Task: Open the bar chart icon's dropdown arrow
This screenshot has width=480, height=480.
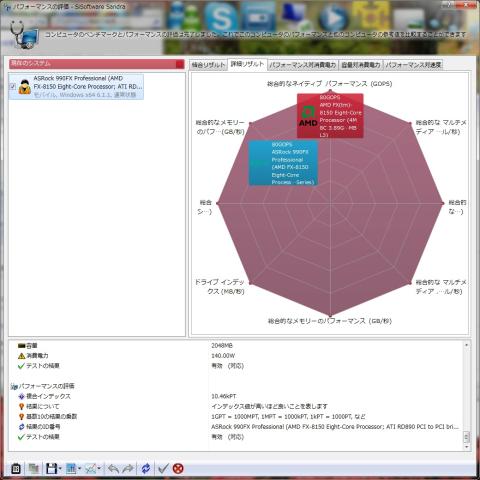Action: (79, 469)
